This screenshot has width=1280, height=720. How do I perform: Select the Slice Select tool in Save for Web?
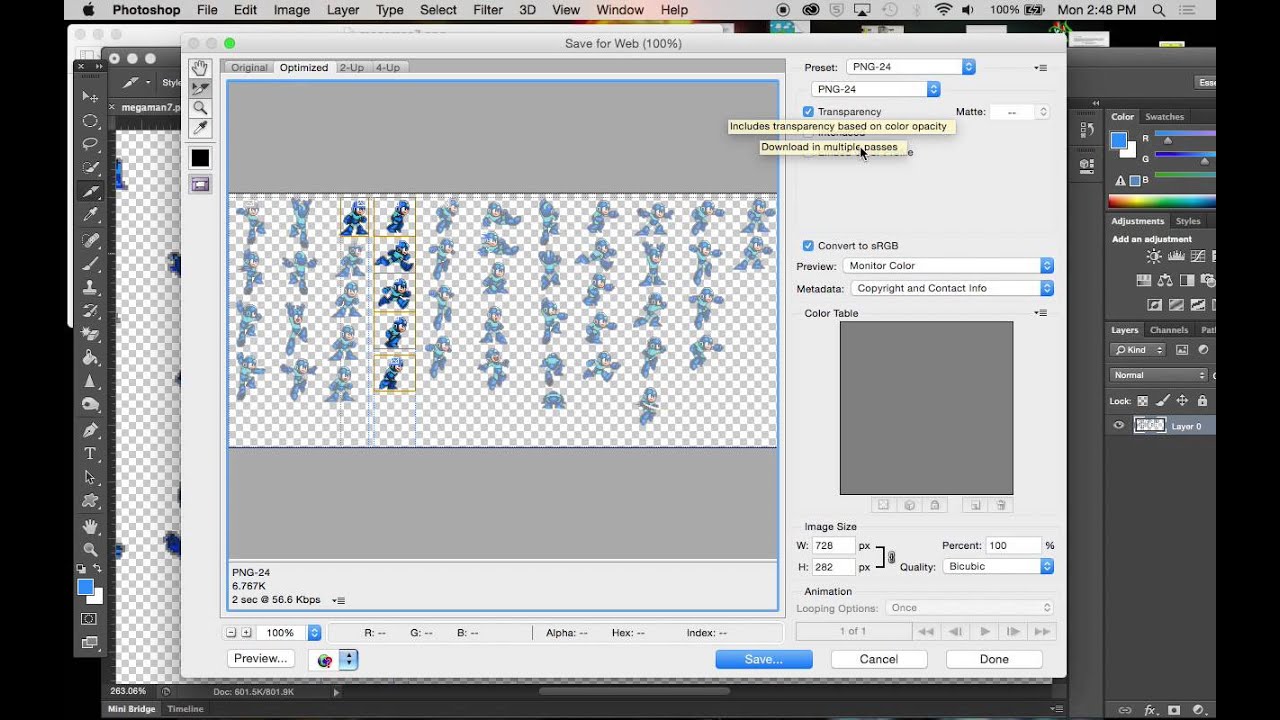(x=200, y=88)
